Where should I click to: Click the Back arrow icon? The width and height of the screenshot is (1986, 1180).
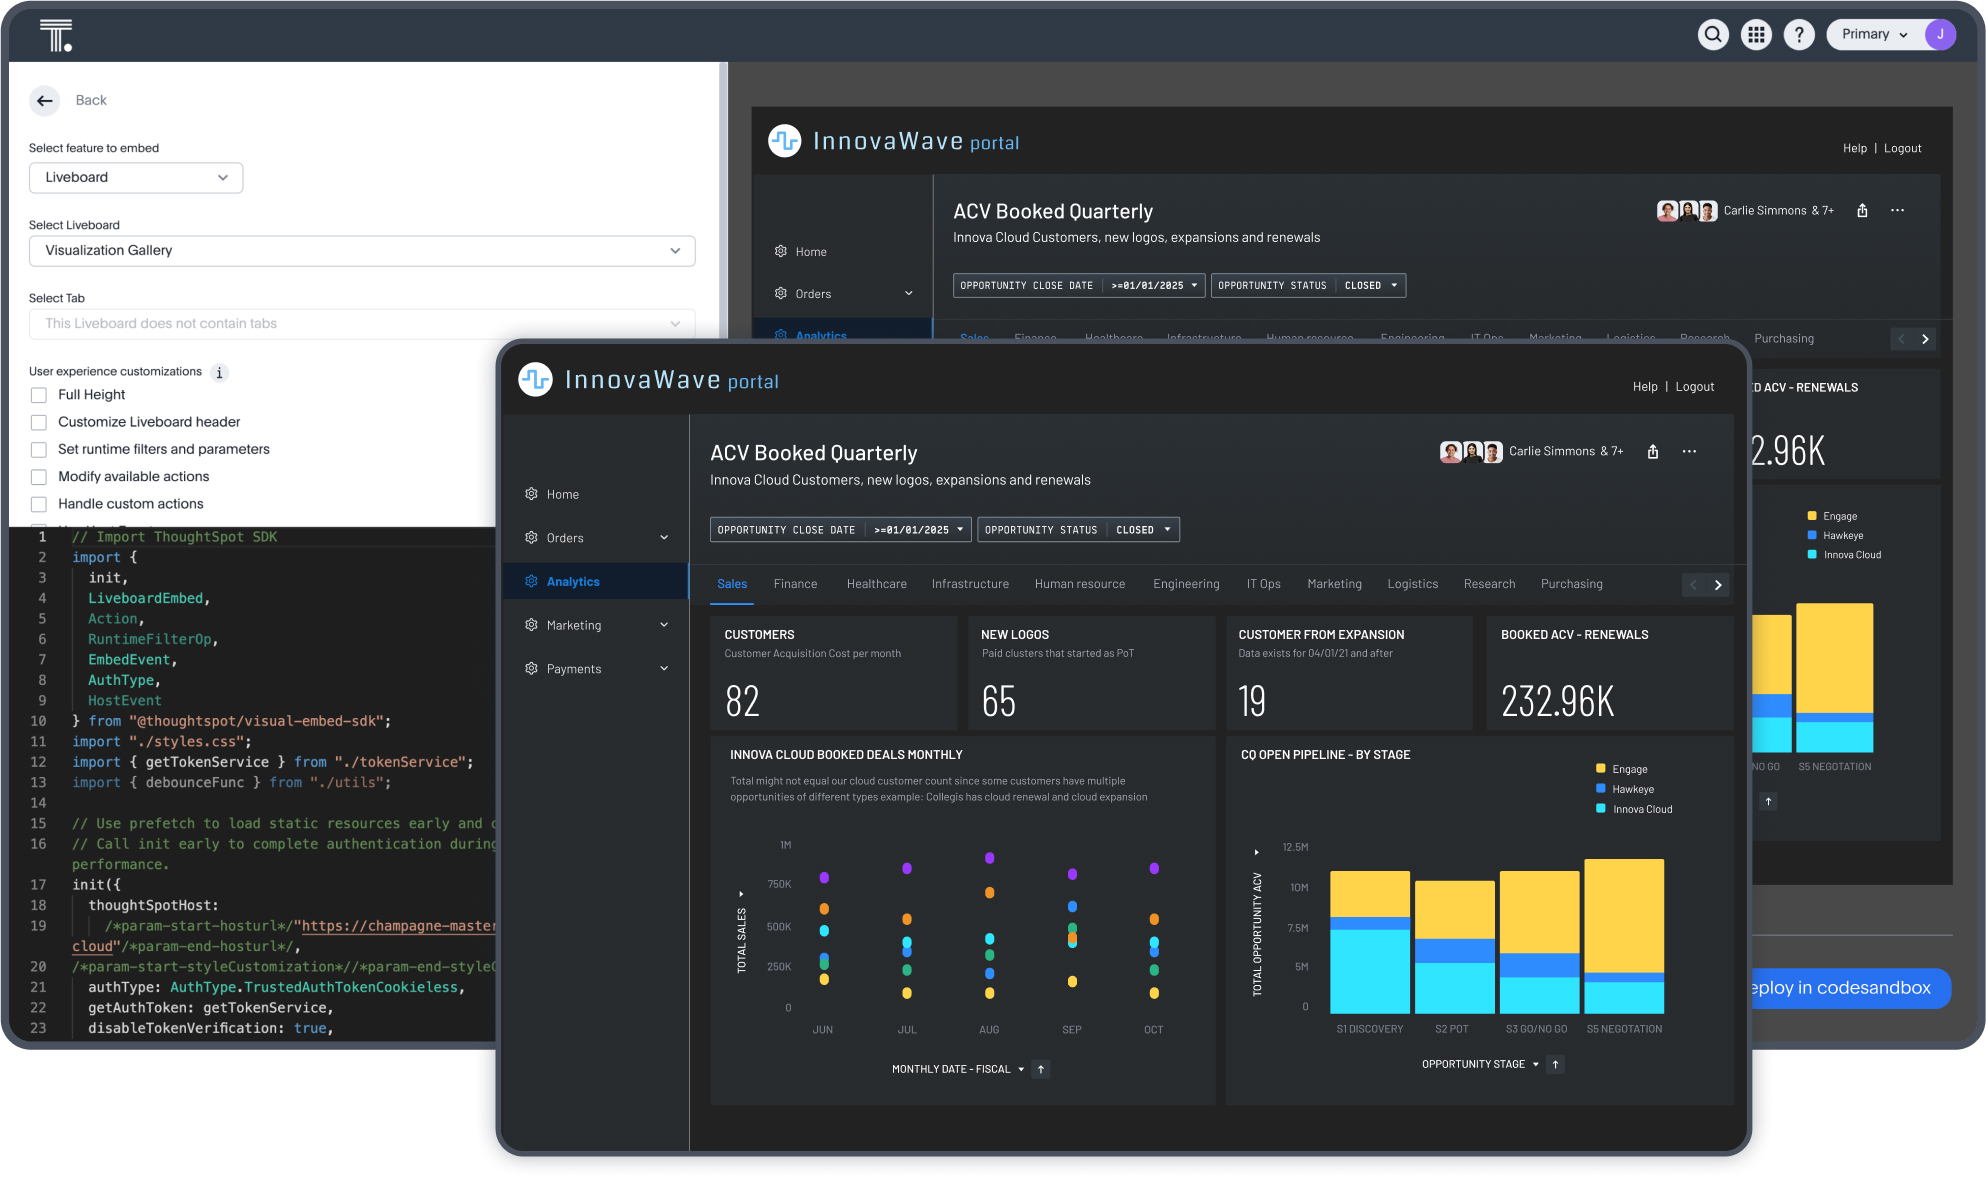click(x=45, y=100)
